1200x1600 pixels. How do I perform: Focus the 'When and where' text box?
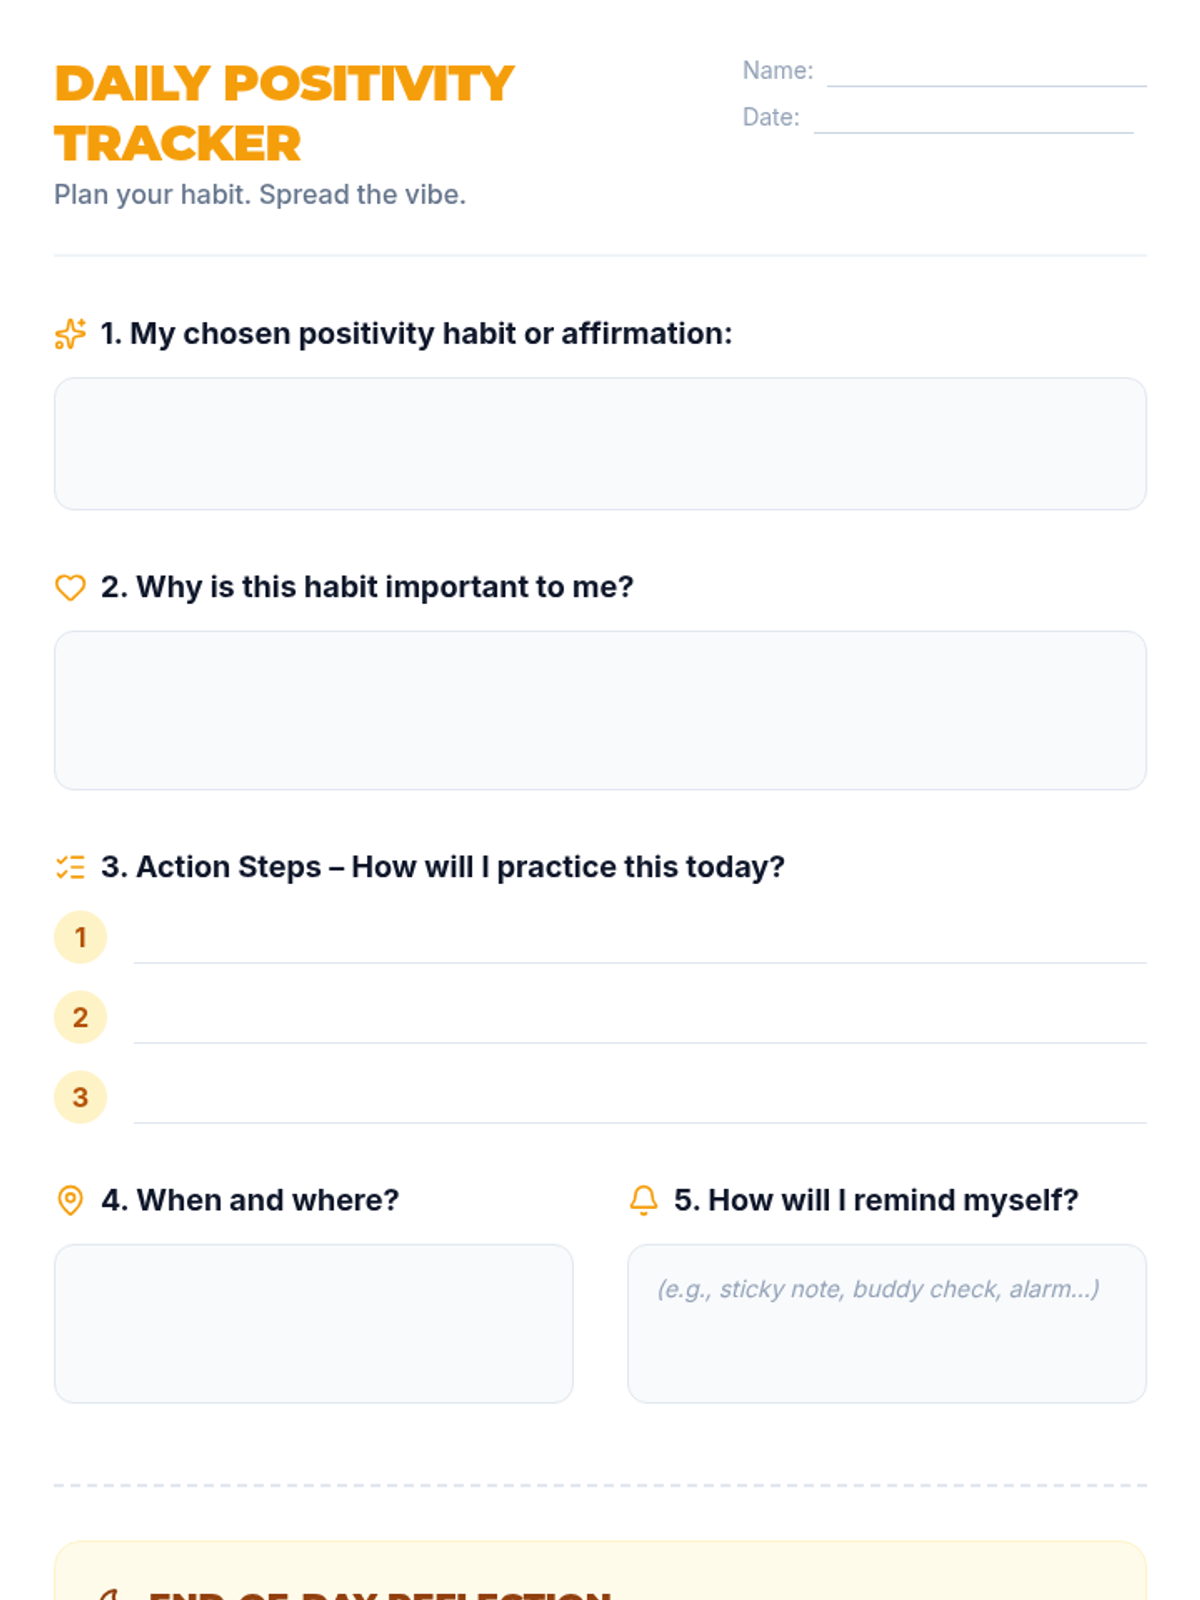tap(313, 1323)
